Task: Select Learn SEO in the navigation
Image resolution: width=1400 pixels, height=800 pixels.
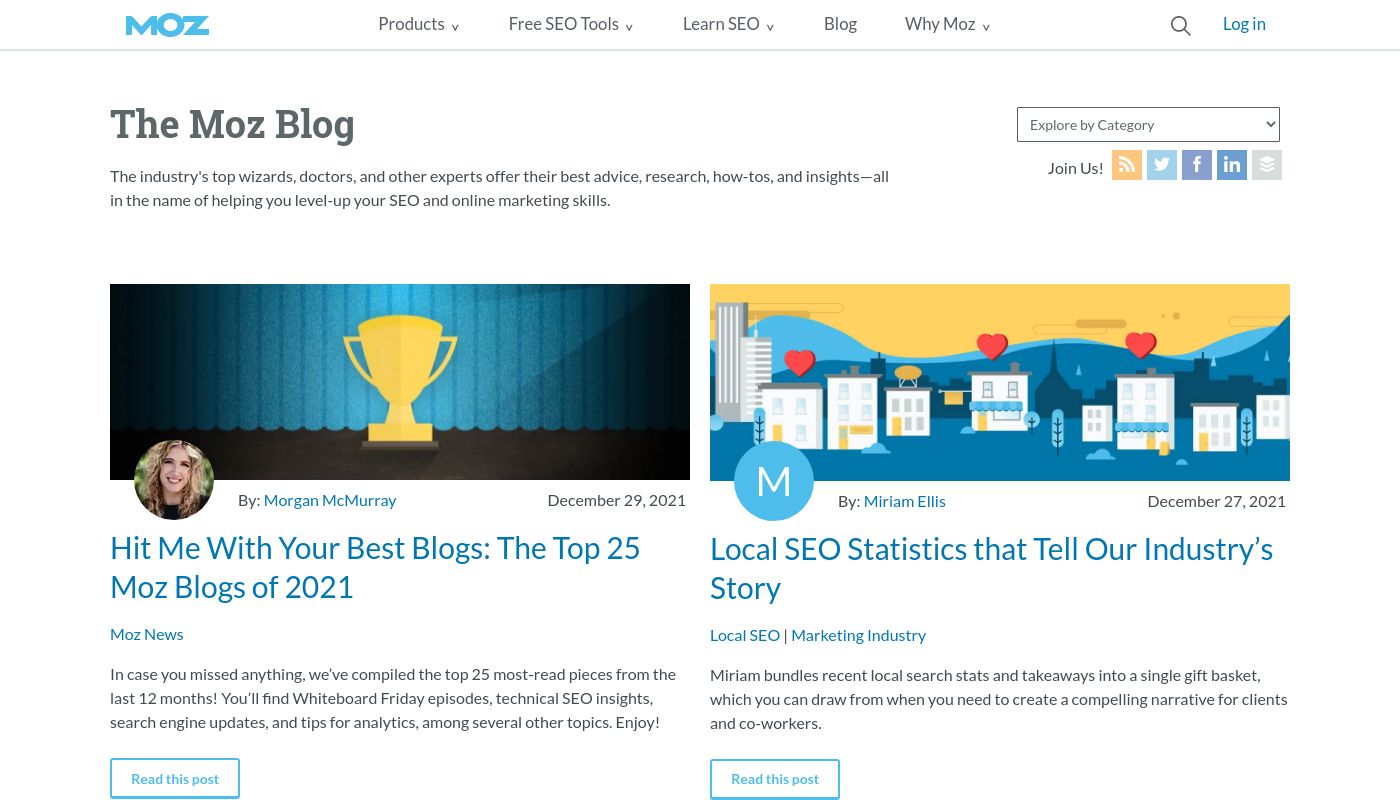Action: [x=721, y=24]
